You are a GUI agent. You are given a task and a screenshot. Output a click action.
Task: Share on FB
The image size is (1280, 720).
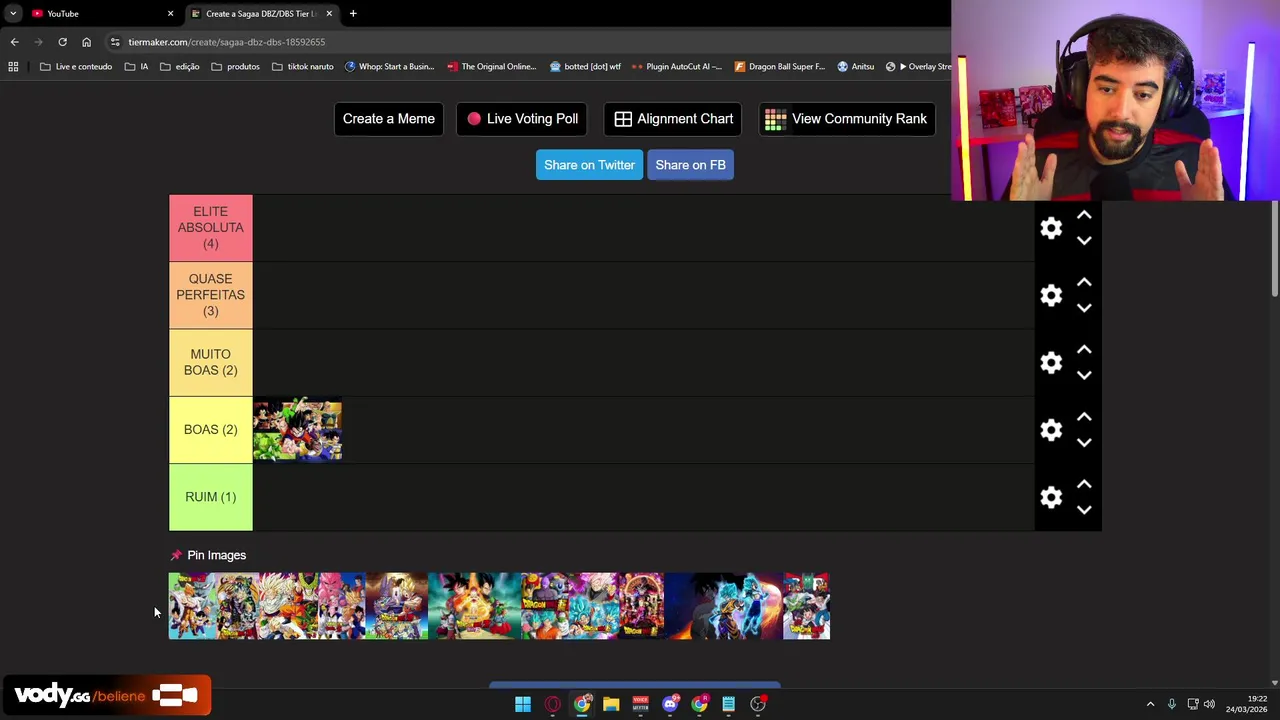(690, 165)
